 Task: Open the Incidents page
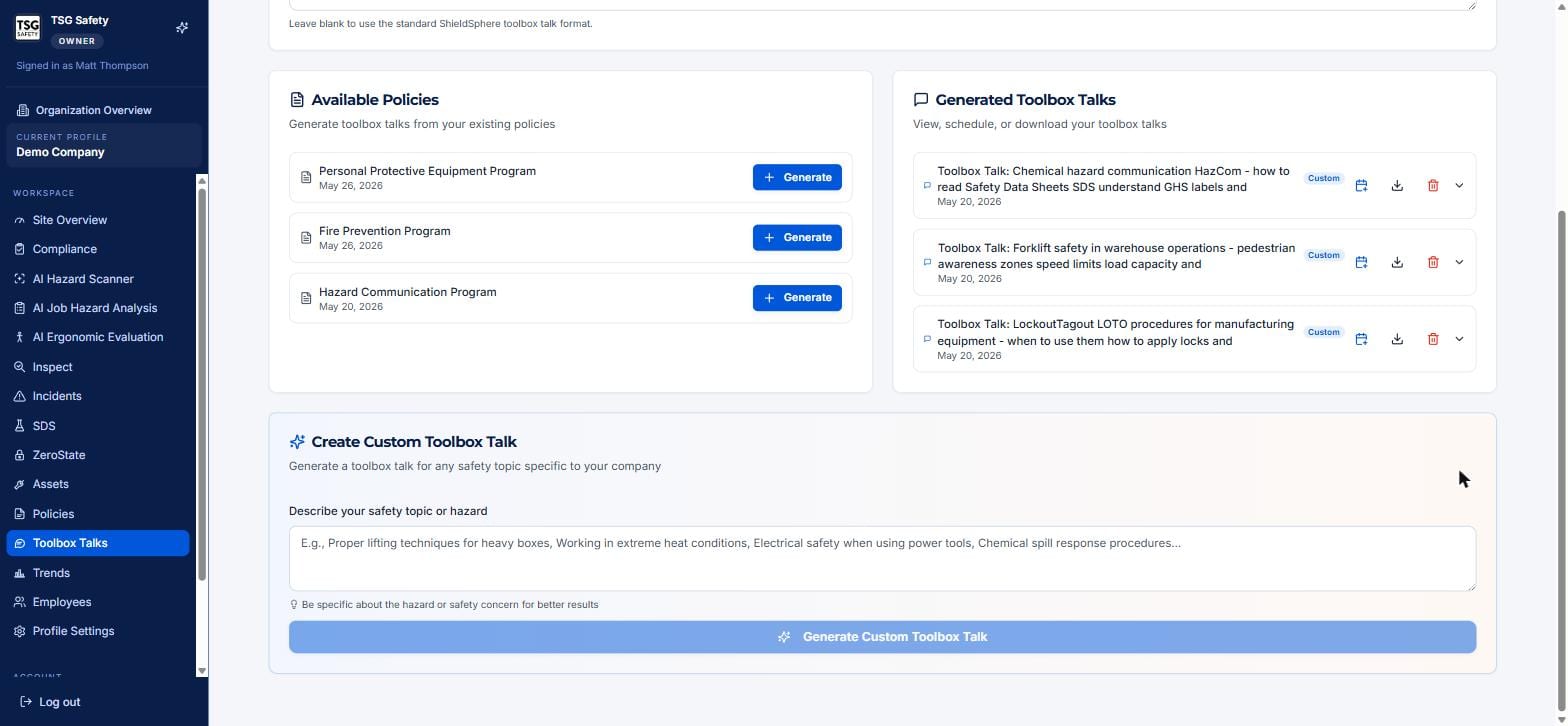tap(97, 396)
